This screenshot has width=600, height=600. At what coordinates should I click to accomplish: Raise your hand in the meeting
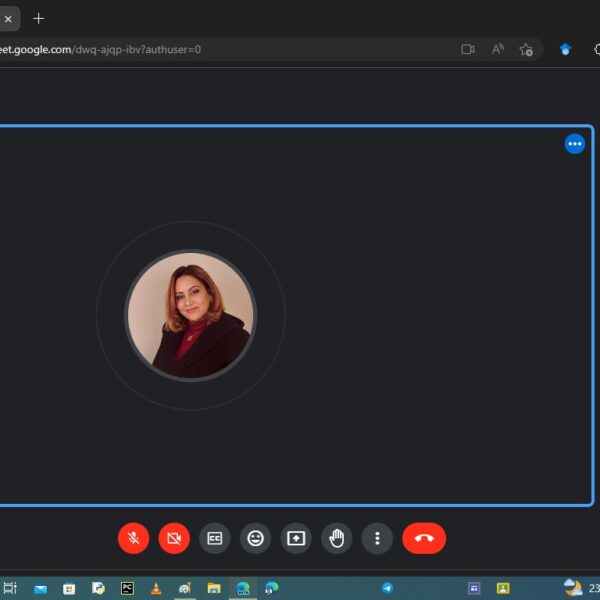click(x=336, y=538)
